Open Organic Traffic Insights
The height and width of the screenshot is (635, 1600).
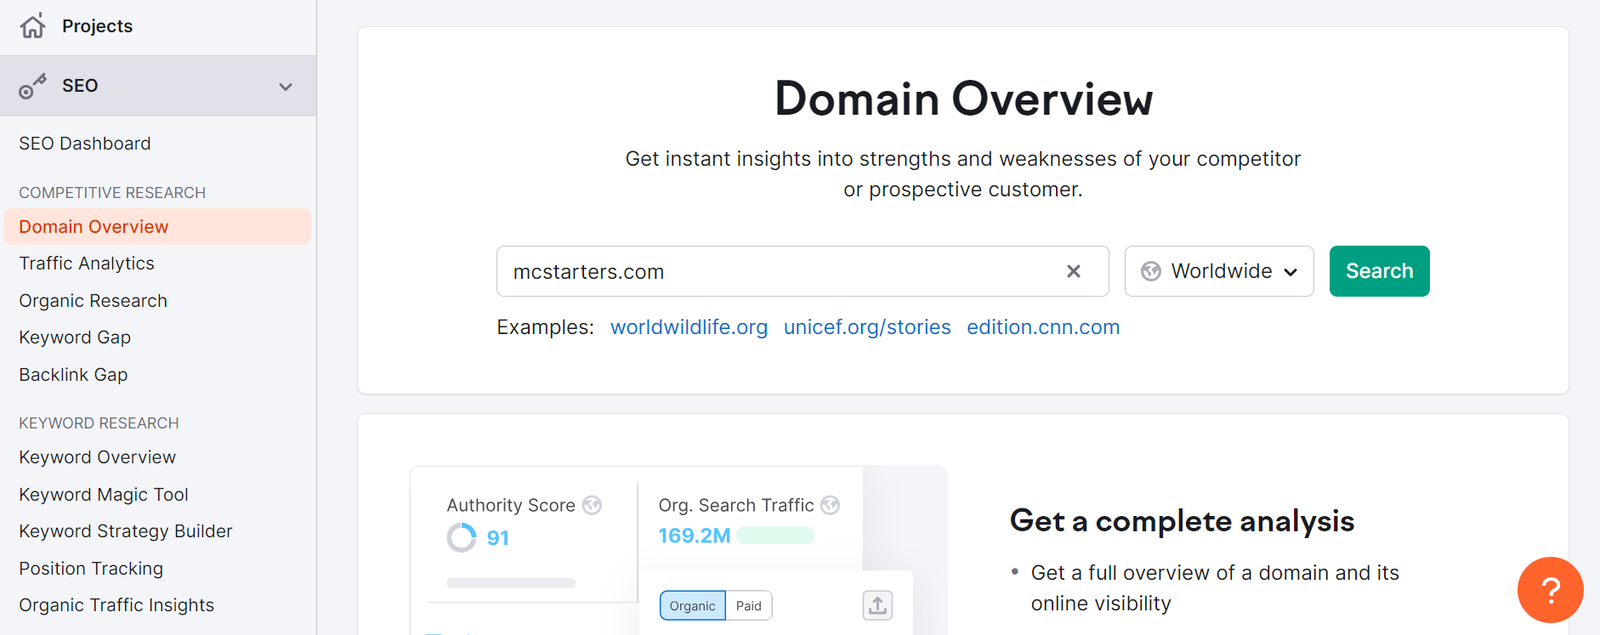(116, 605)
